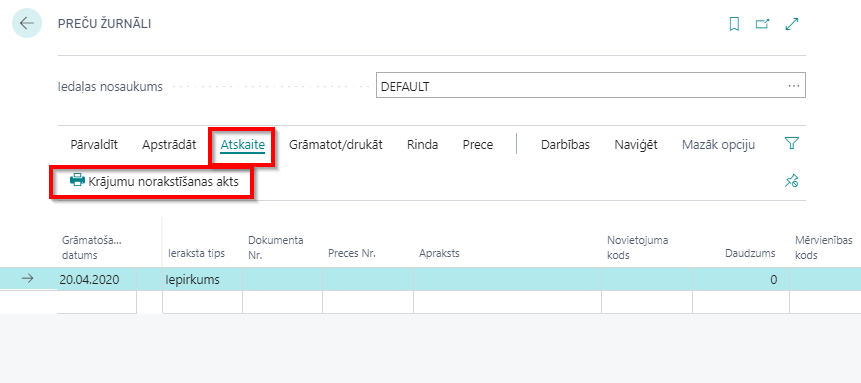
Task: Select the quantity cell showing 0
Action: pos(741,280)
